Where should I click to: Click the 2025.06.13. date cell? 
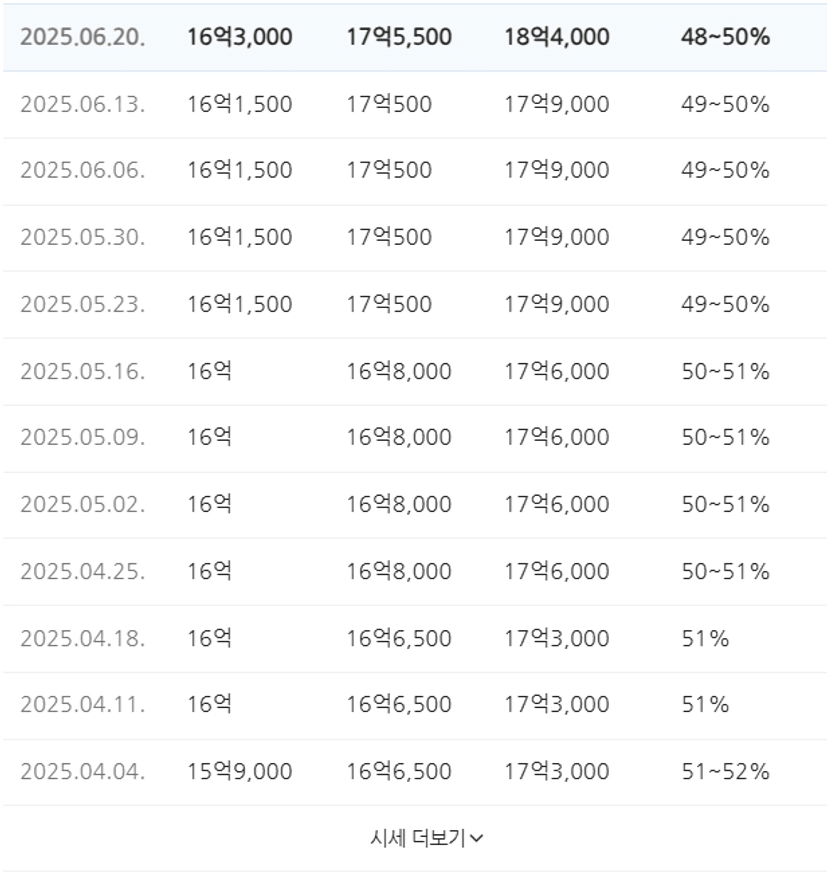click(83, 104)
